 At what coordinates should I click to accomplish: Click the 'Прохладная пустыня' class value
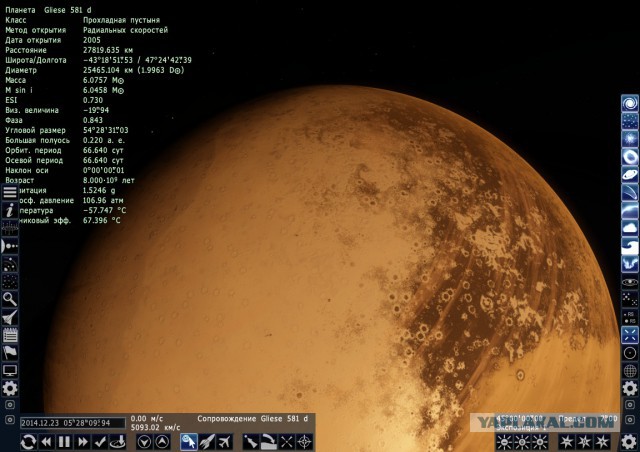point(121,20)
